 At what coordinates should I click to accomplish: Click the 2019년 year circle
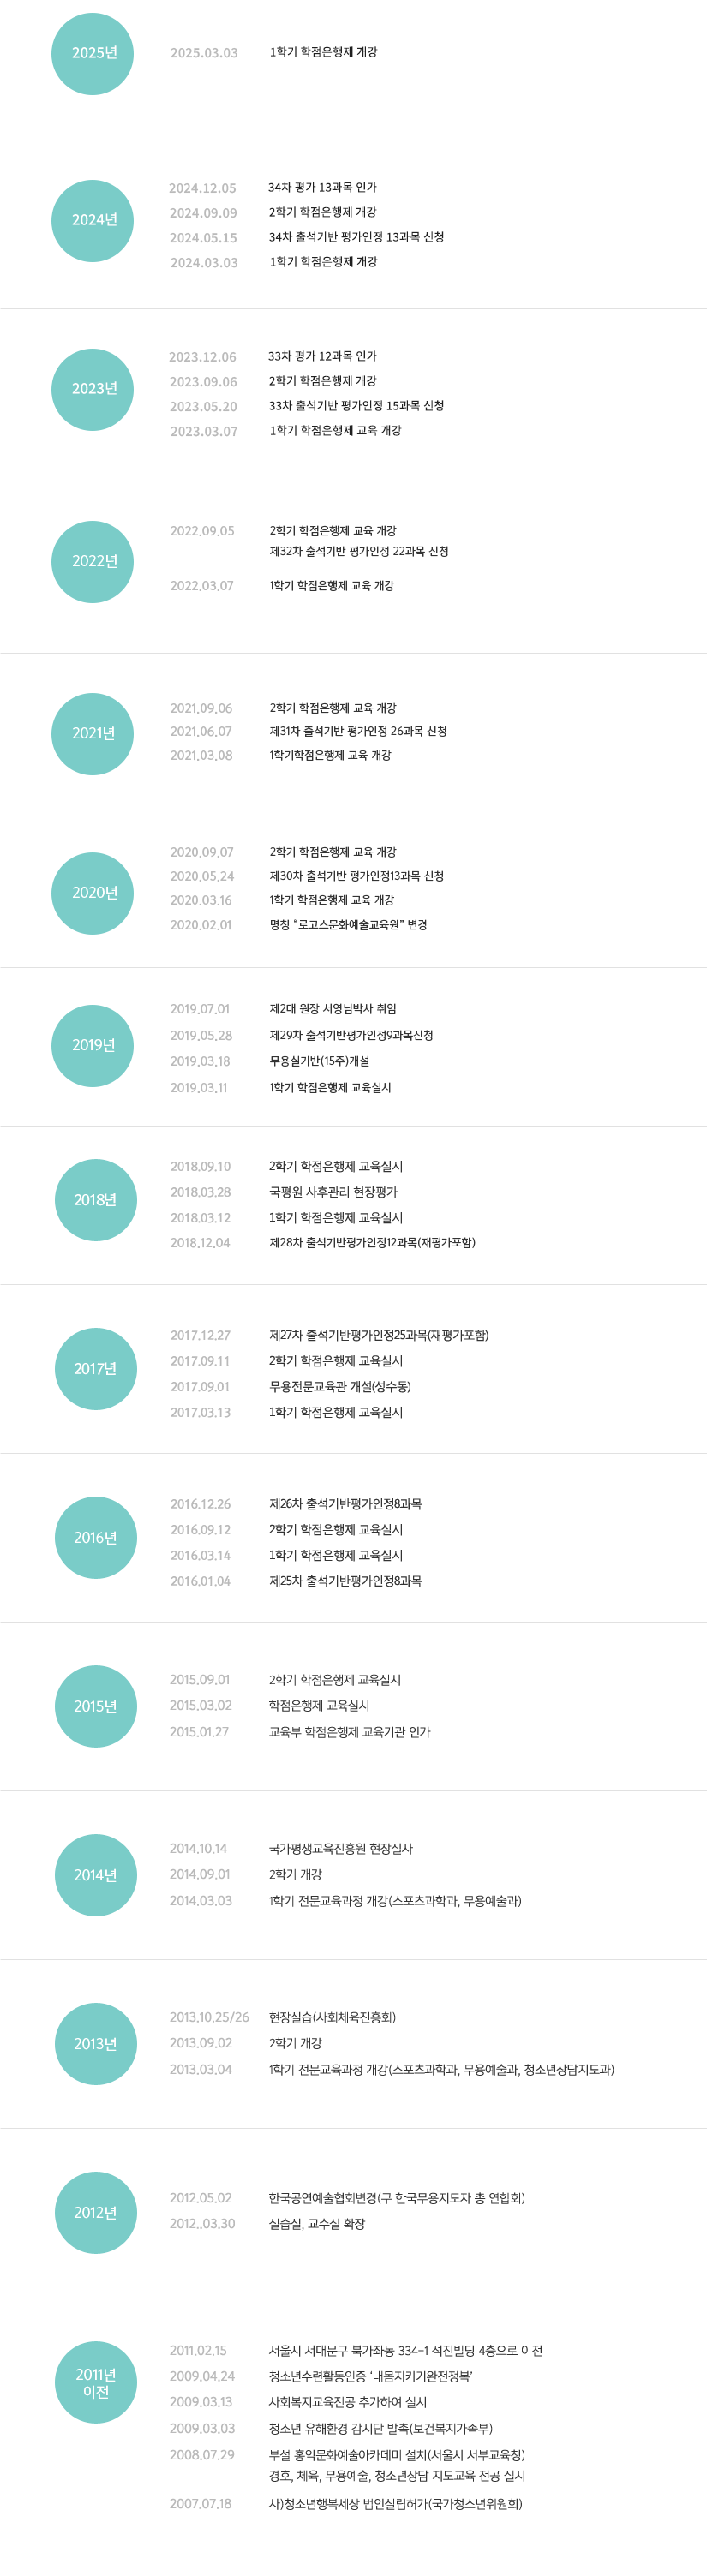pos(93,1045)
